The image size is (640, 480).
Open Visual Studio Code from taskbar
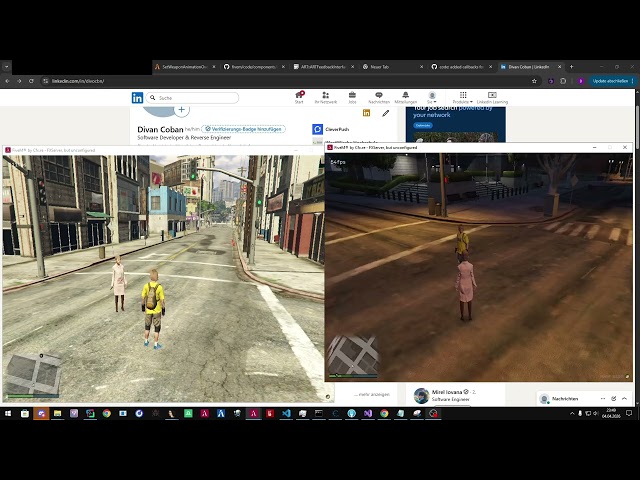286,413
